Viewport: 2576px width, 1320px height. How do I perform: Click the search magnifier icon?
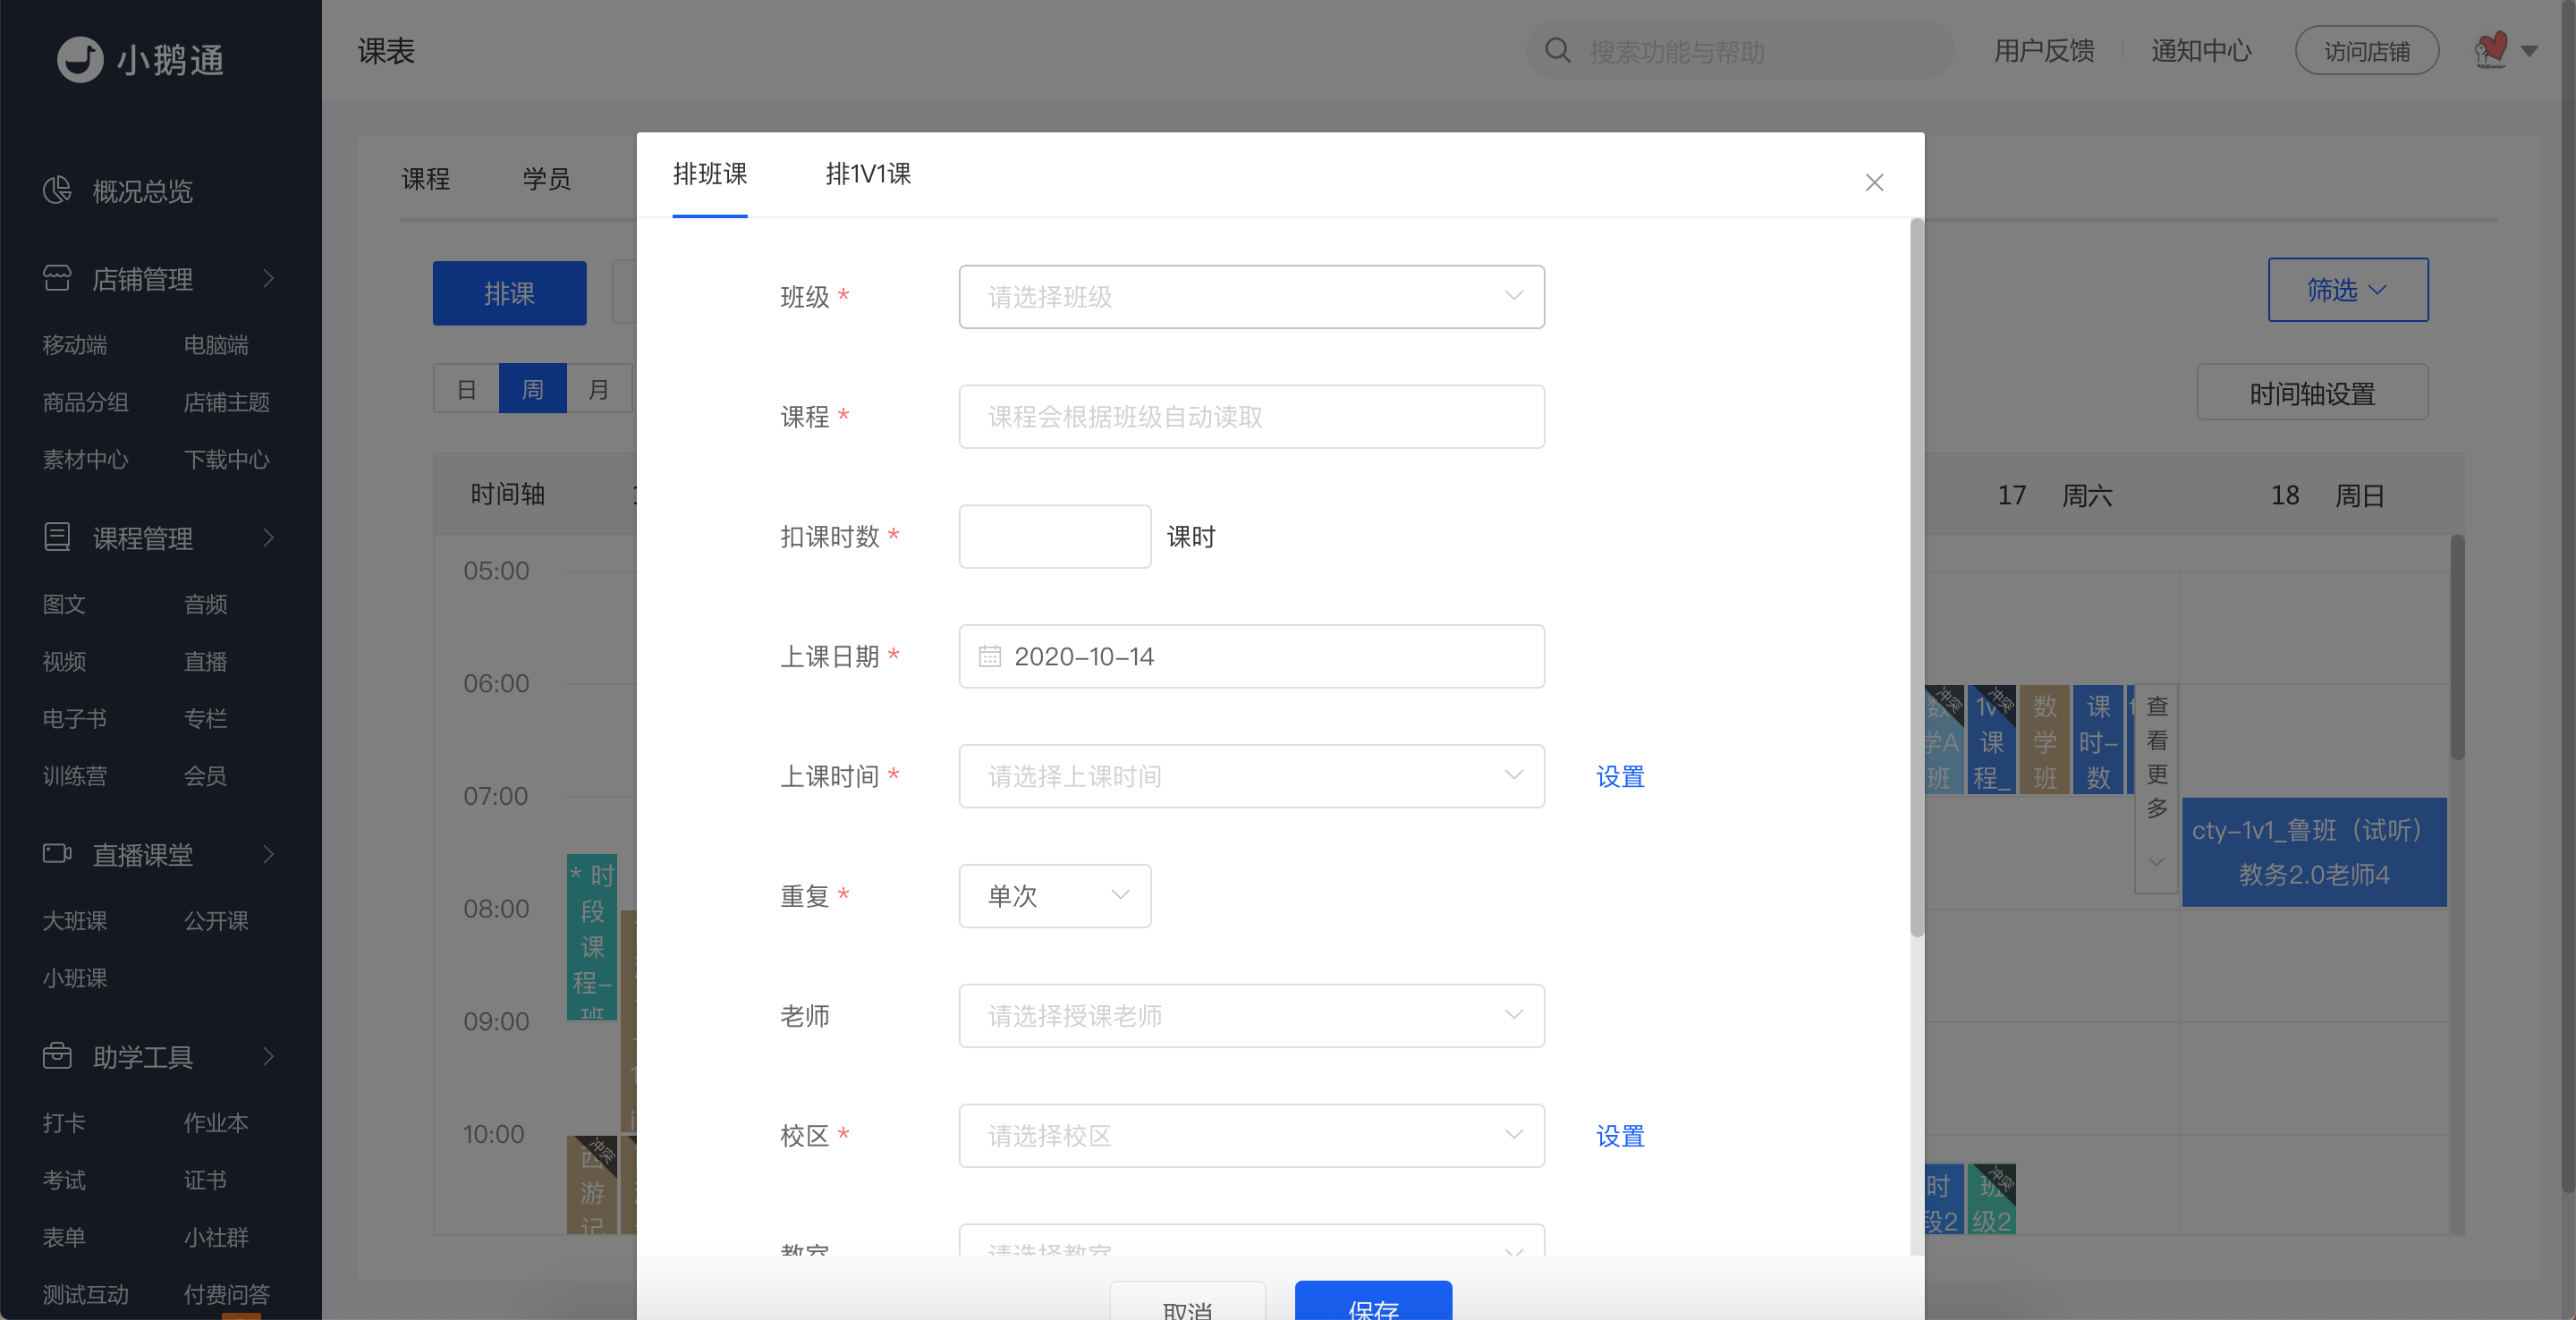[x=1558, y=50]
